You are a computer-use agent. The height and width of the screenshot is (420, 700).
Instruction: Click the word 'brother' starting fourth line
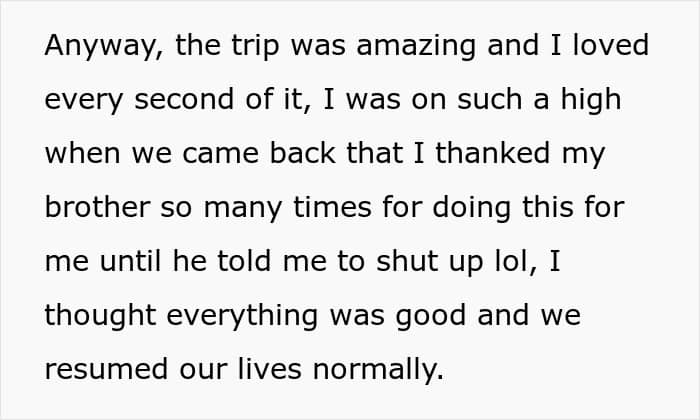click(98, 207)
